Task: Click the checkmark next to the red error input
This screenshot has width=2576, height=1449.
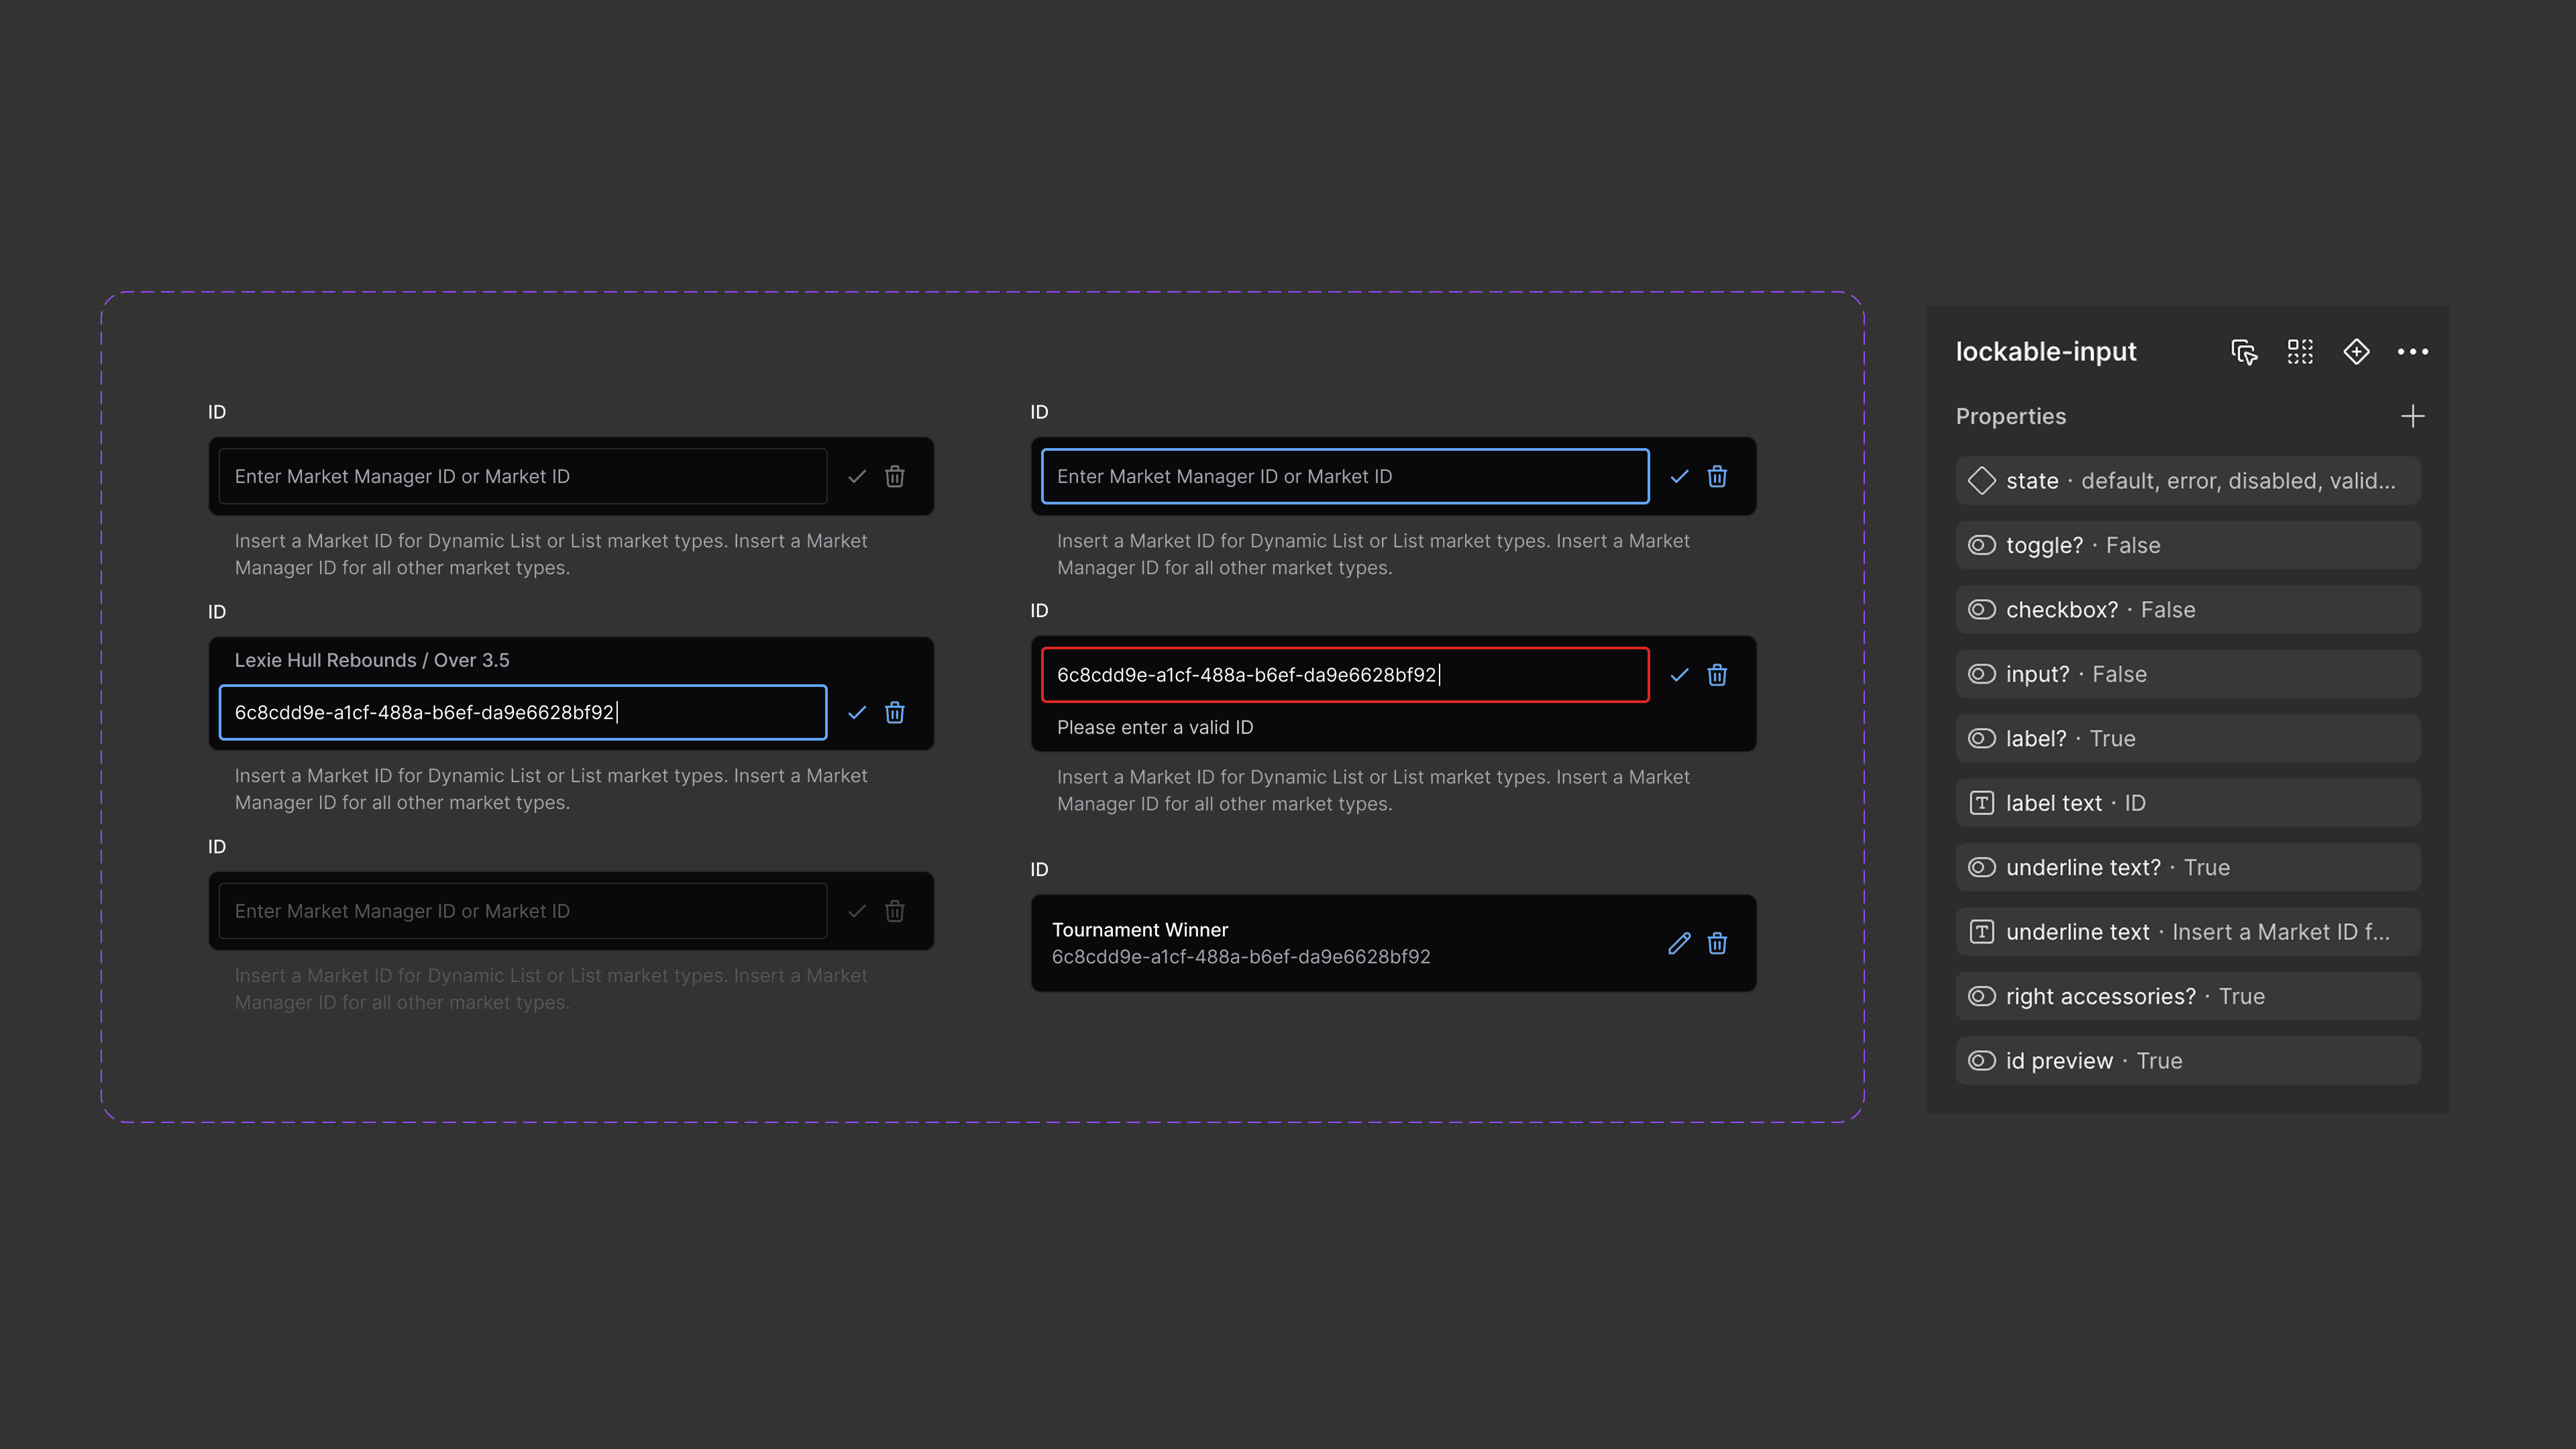Action: 1679,675
